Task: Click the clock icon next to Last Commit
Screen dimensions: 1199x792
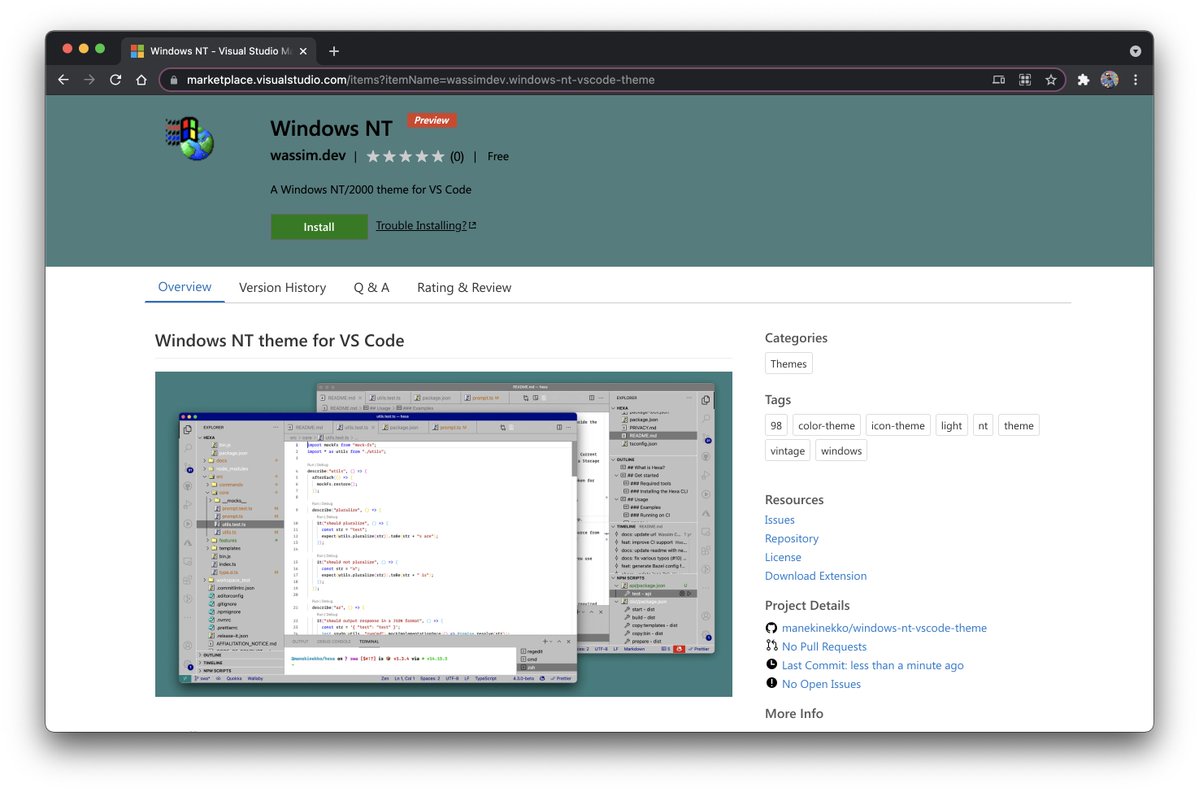Action: pos(772,664)
